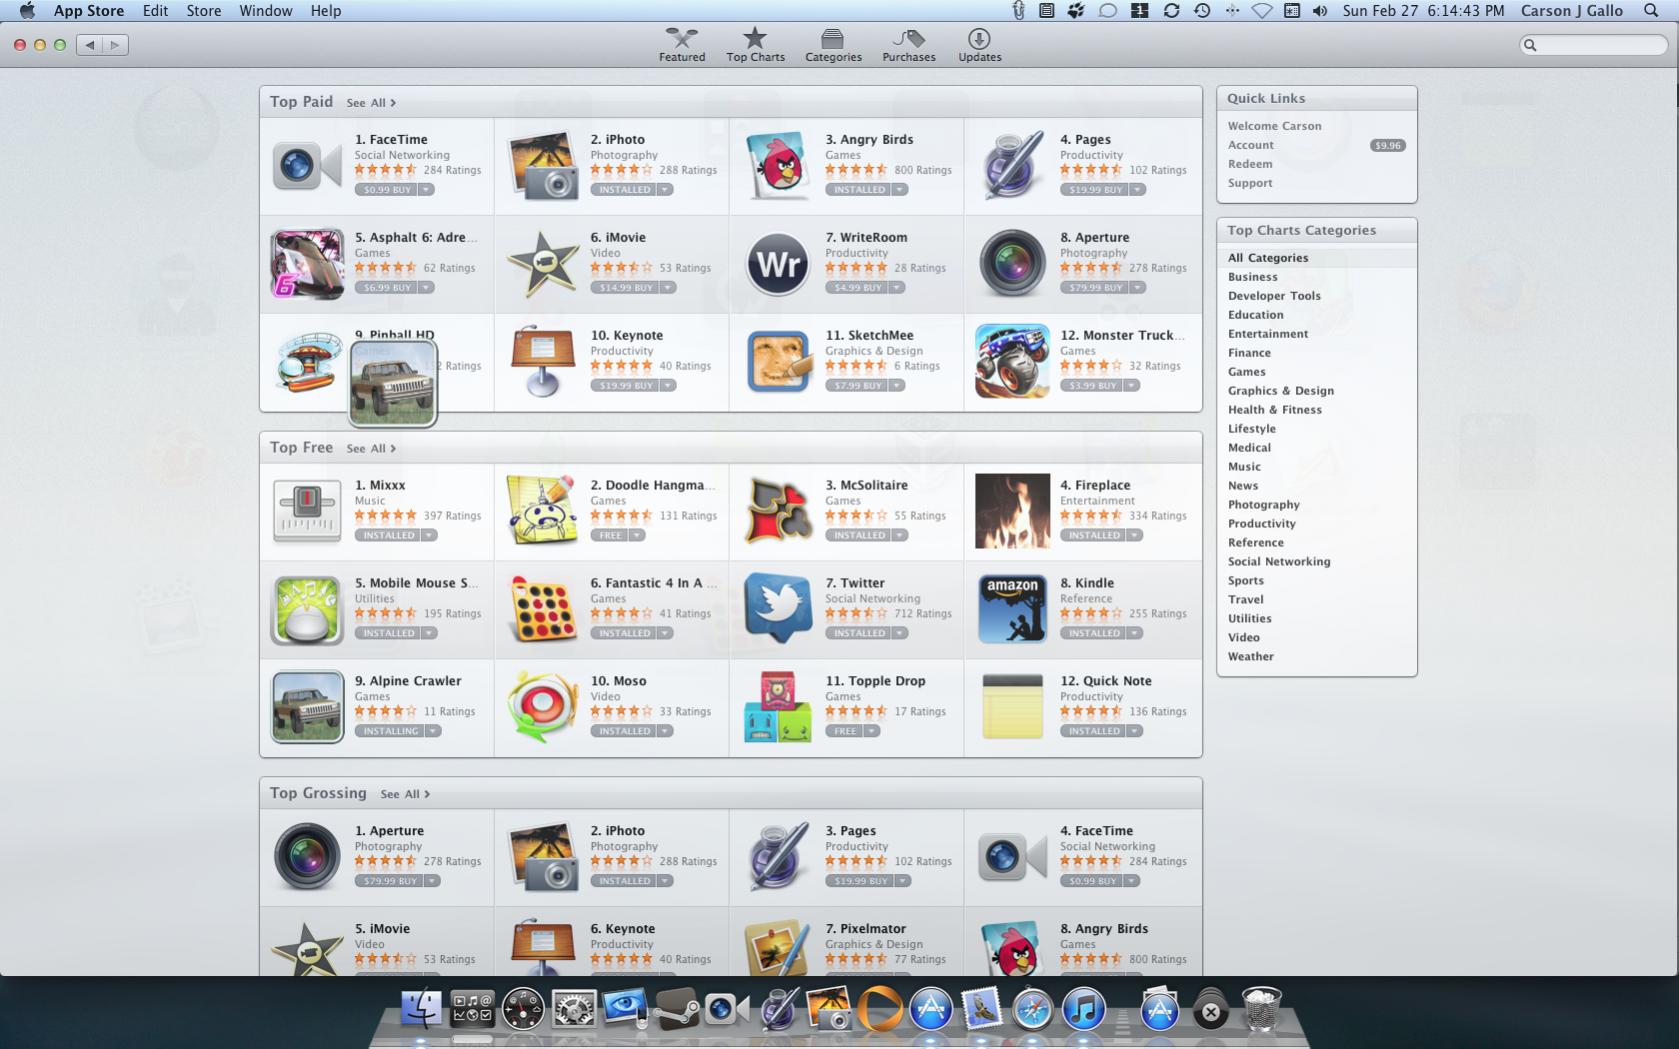The height and width of the screenshot is (1049, 1679).
Task: Open the Kindle amazon icon
Action: 1013,608
